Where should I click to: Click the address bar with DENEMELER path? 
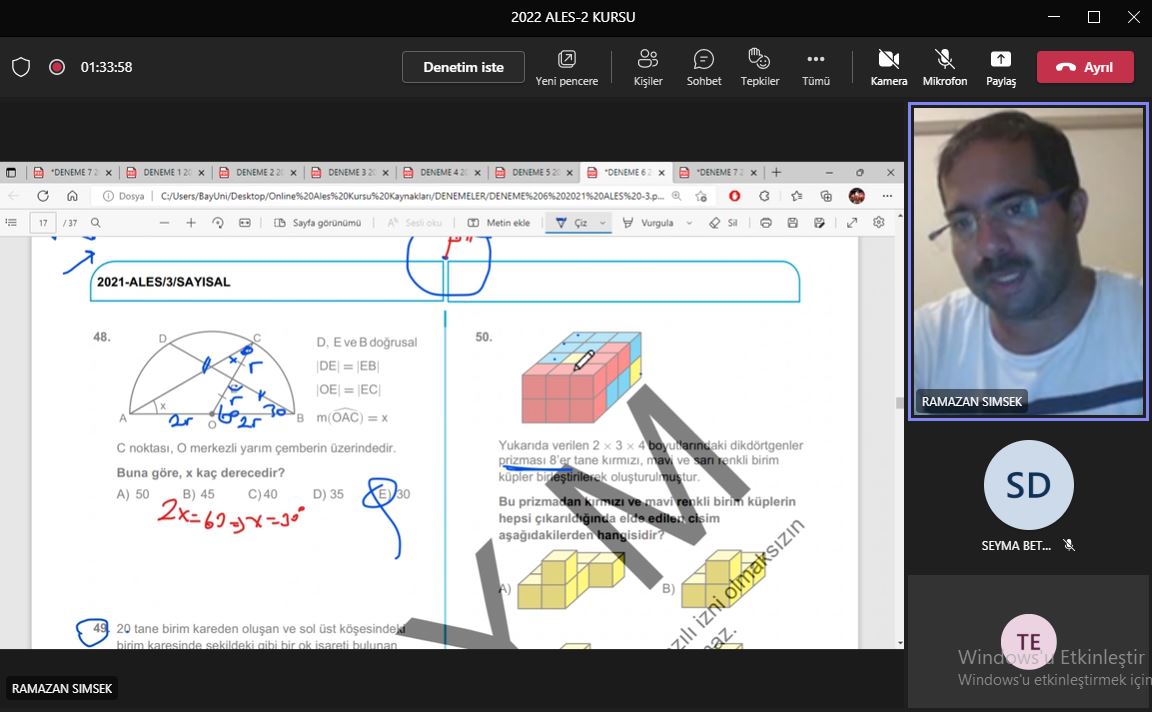tap(411, 196)
